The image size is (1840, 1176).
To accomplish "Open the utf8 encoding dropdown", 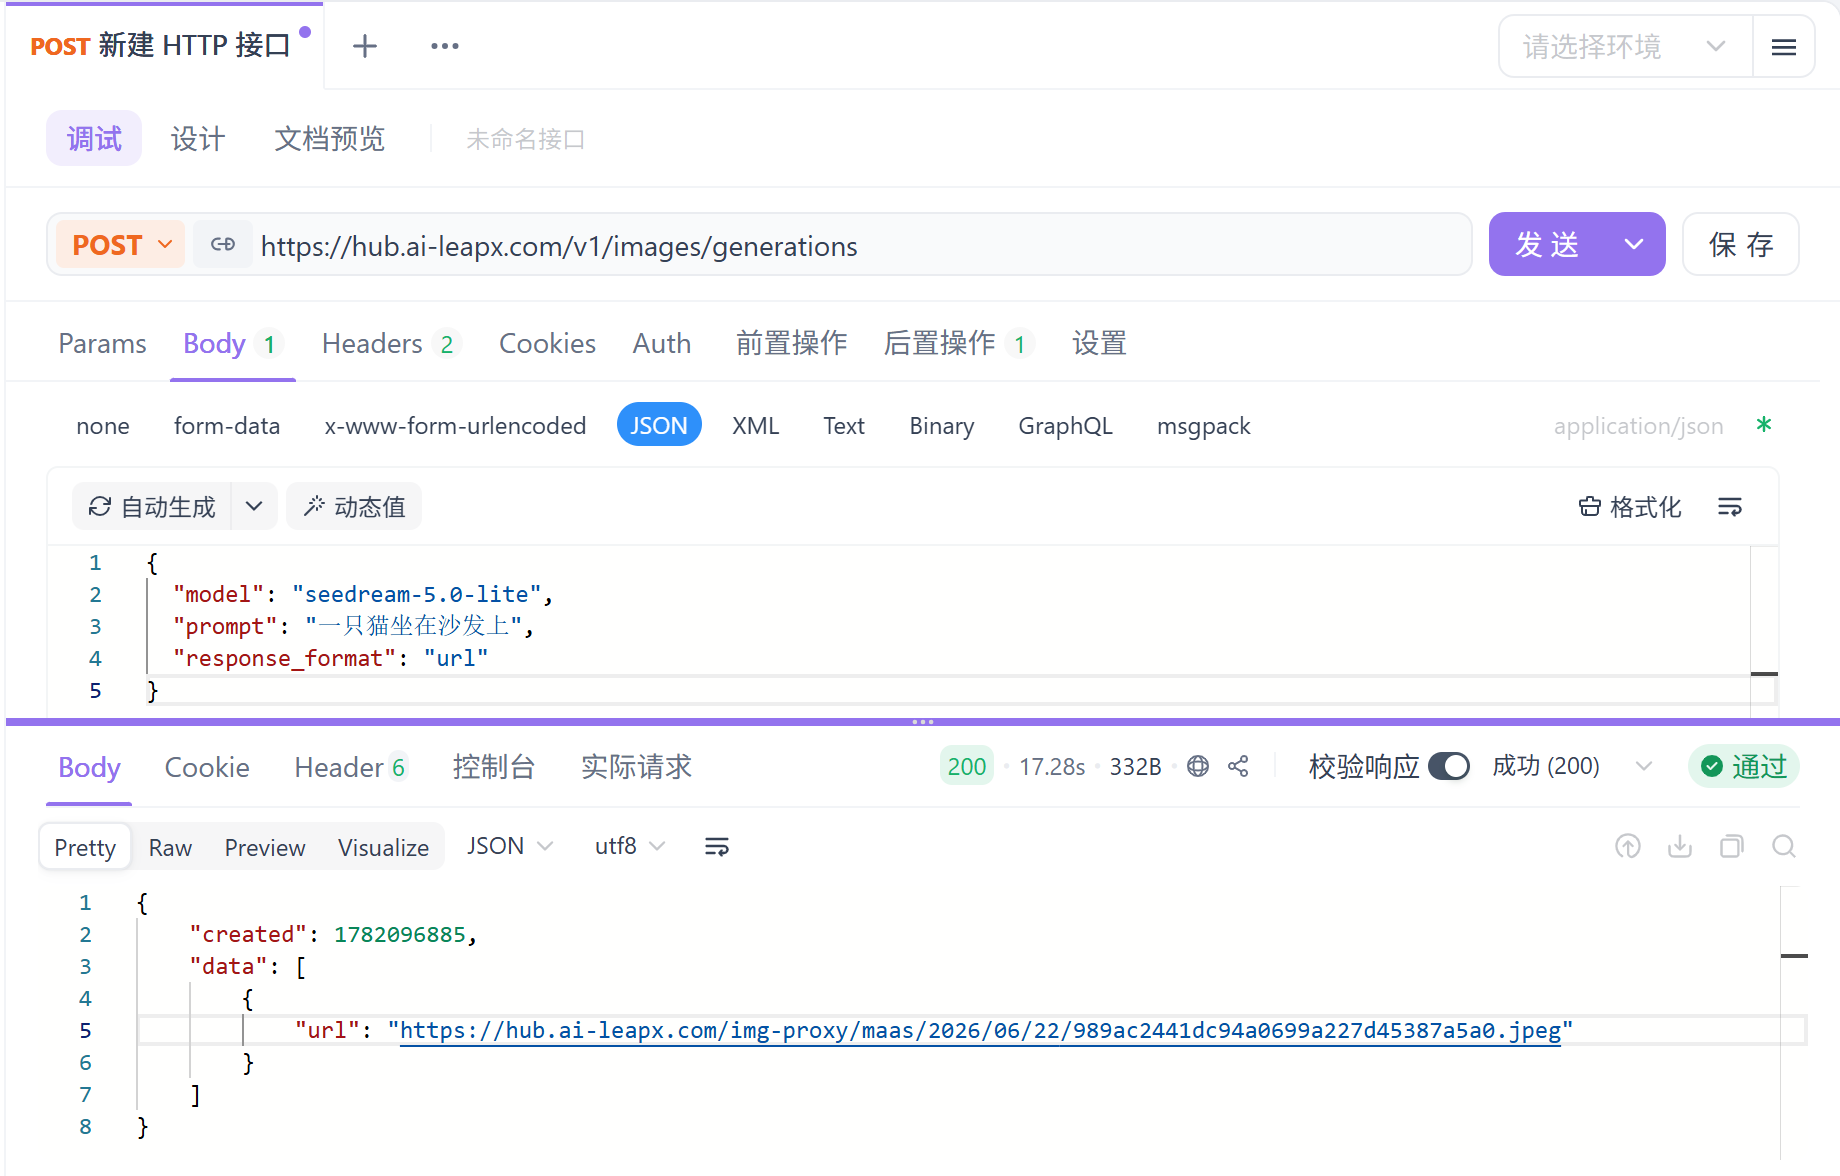I will click(x=630, y=847).
